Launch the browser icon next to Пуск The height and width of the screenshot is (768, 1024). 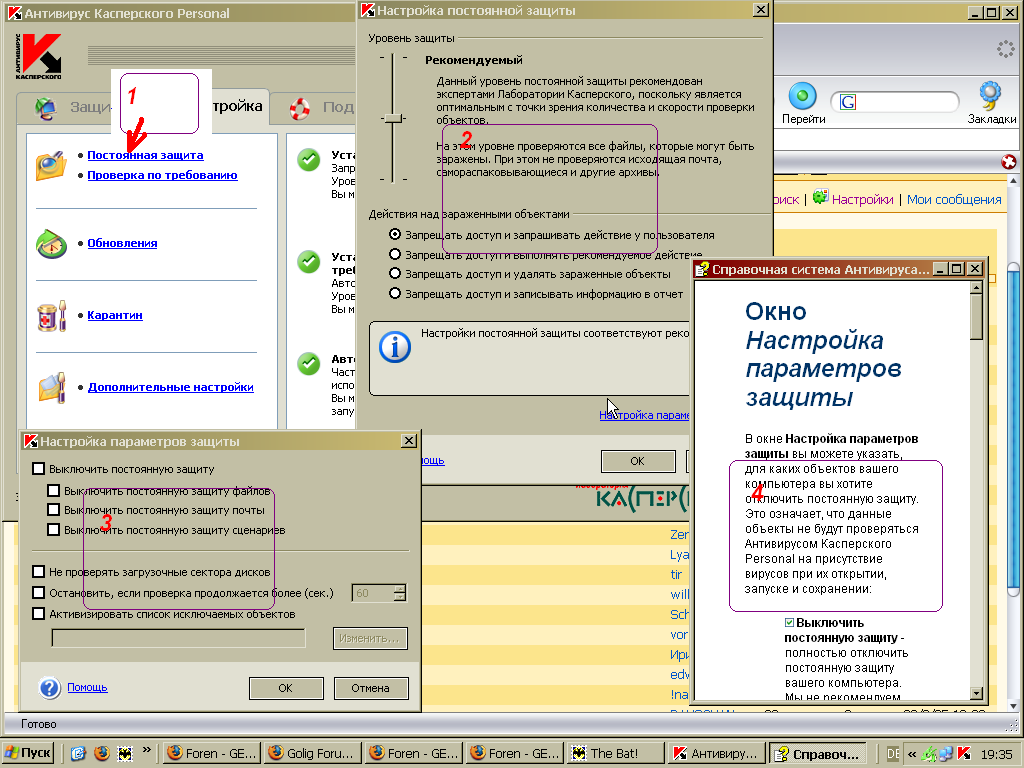[78, 753]
